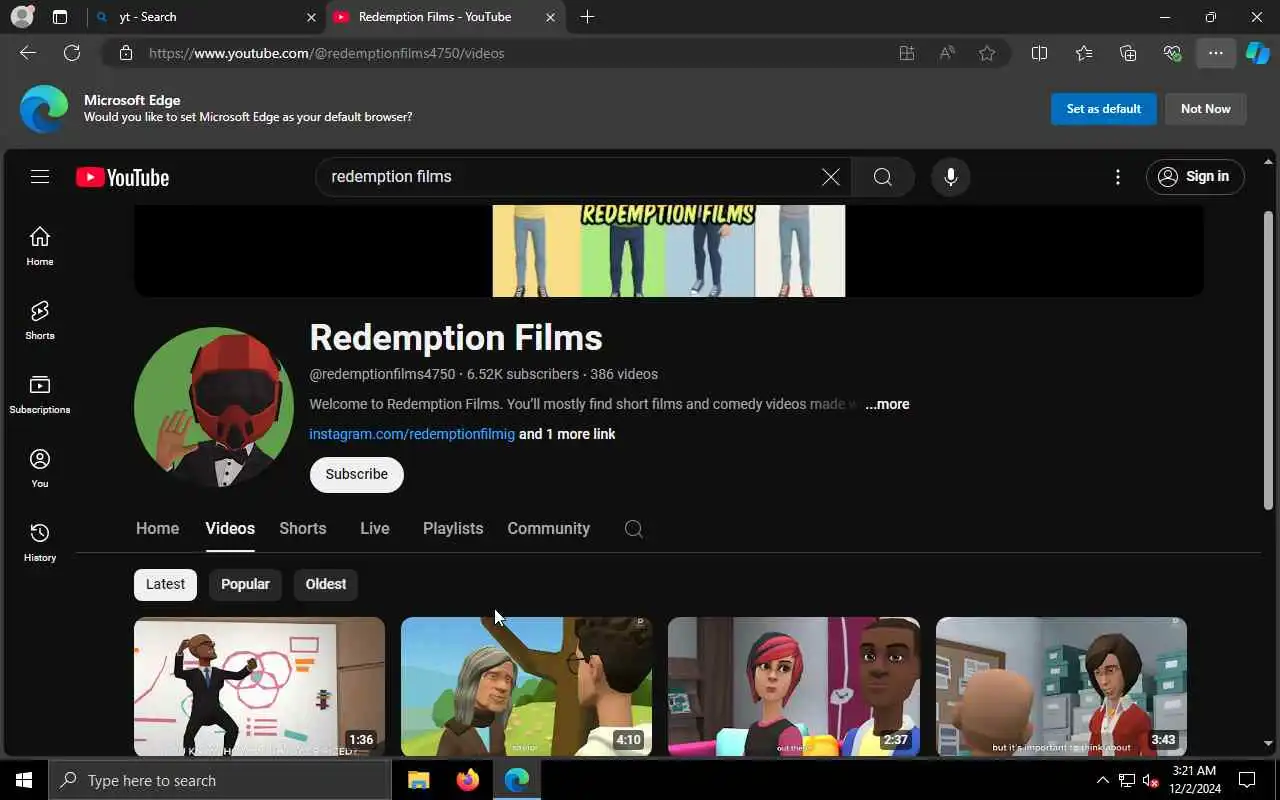Image resolution: width=1280 pixels, height=800 pixels.
Task: View site information lock icon
Action: [126, 53]
